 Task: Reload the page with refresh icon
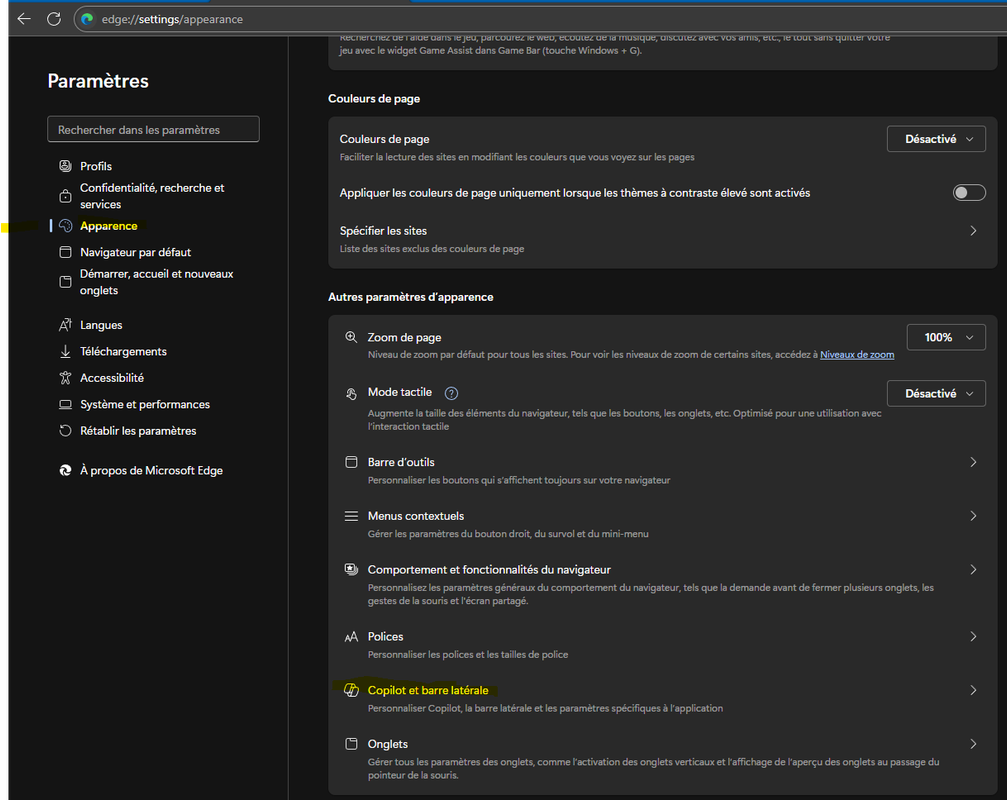tap(54, 19)
